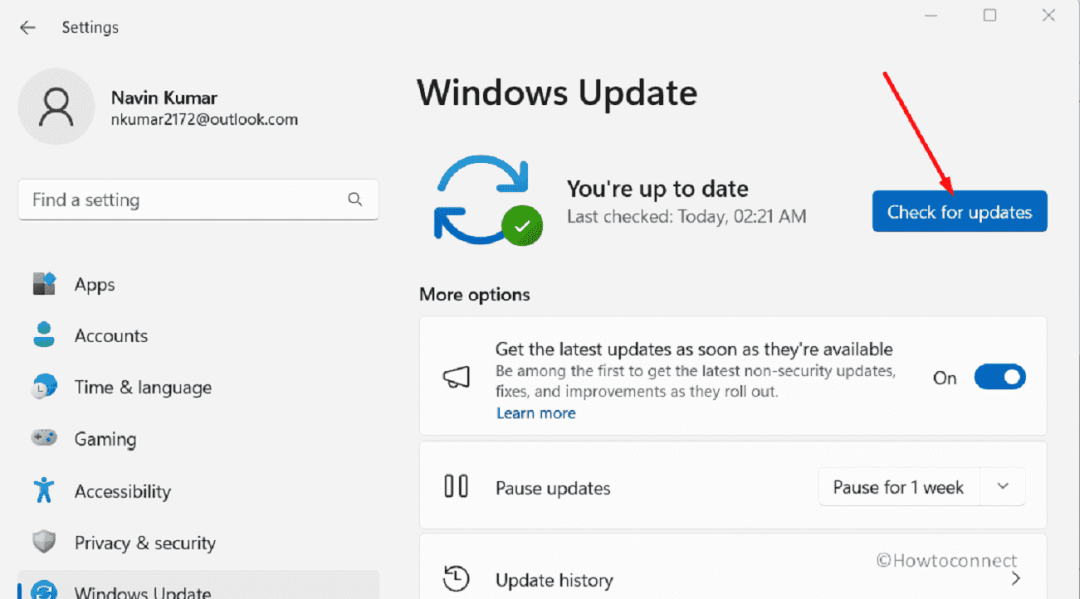
Task: Click the back arrow in Settings header
Action: point(27,28)
